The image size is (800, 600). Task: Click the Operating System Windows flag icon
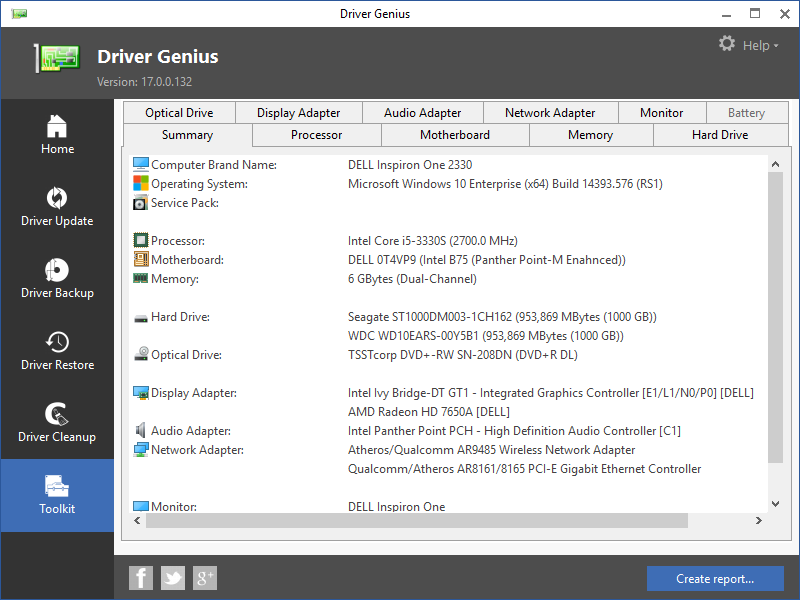point(140,183)
